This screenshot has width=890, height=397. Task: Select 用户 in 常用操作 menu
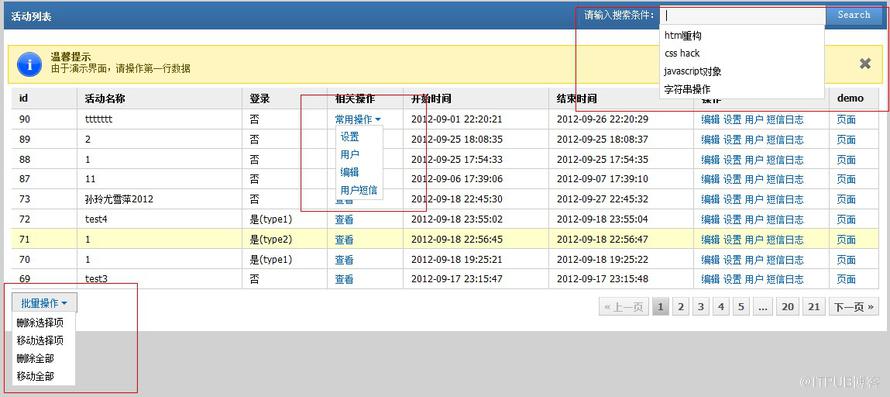(x=350, y=154)
